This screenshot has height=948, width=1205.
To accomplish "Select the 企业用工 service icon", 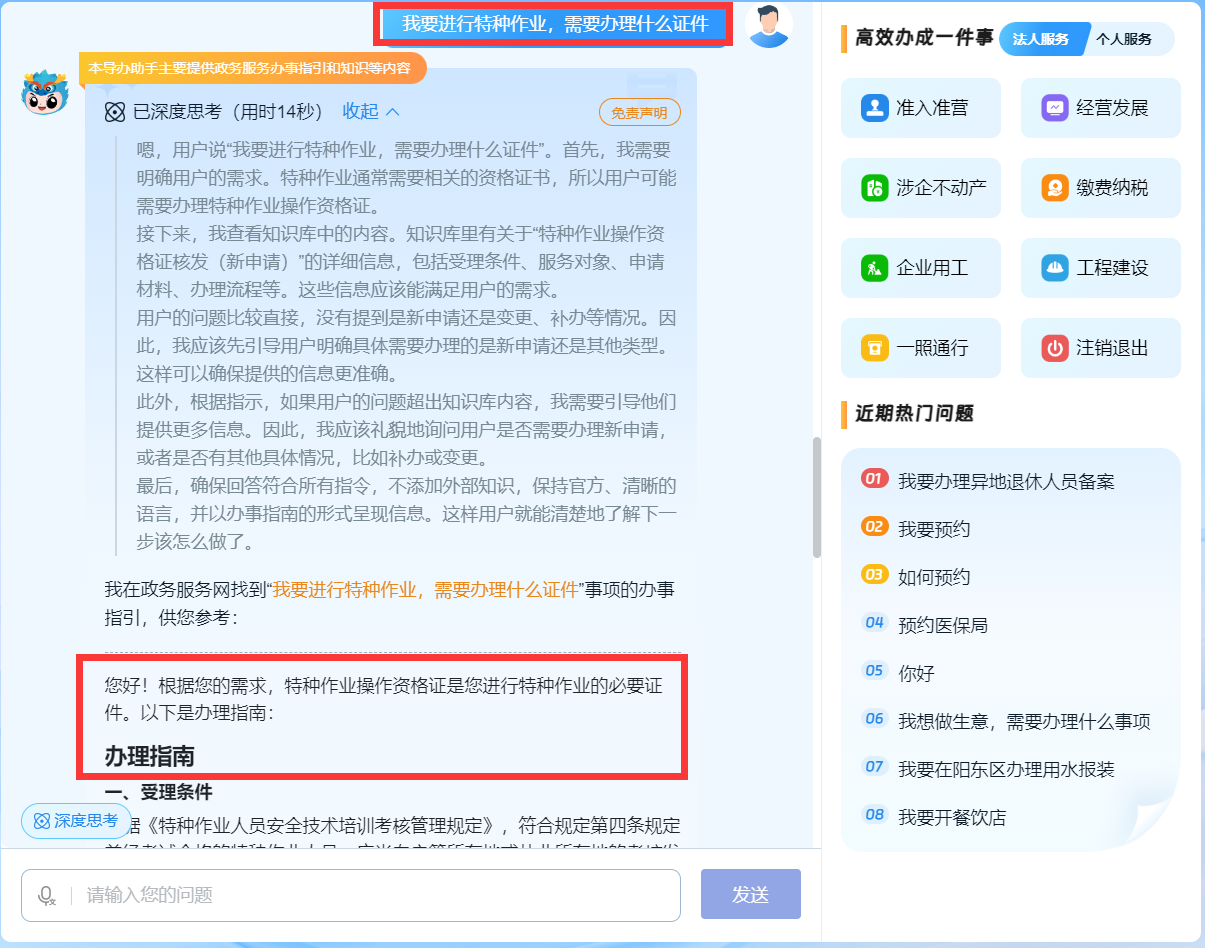I will coord(919,268).
